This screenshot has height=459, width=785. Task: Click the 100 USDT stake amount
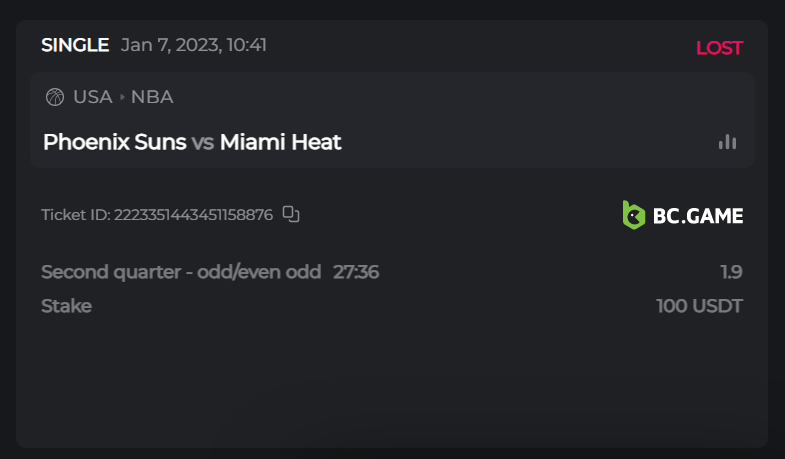click(699, 306)
